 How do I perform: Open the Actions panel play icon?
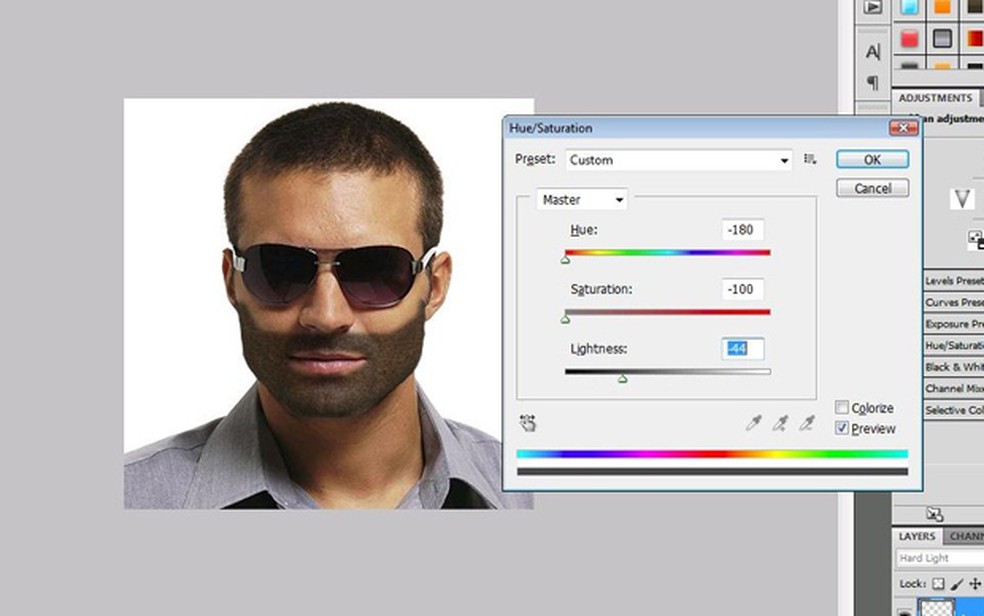point(872,8)
